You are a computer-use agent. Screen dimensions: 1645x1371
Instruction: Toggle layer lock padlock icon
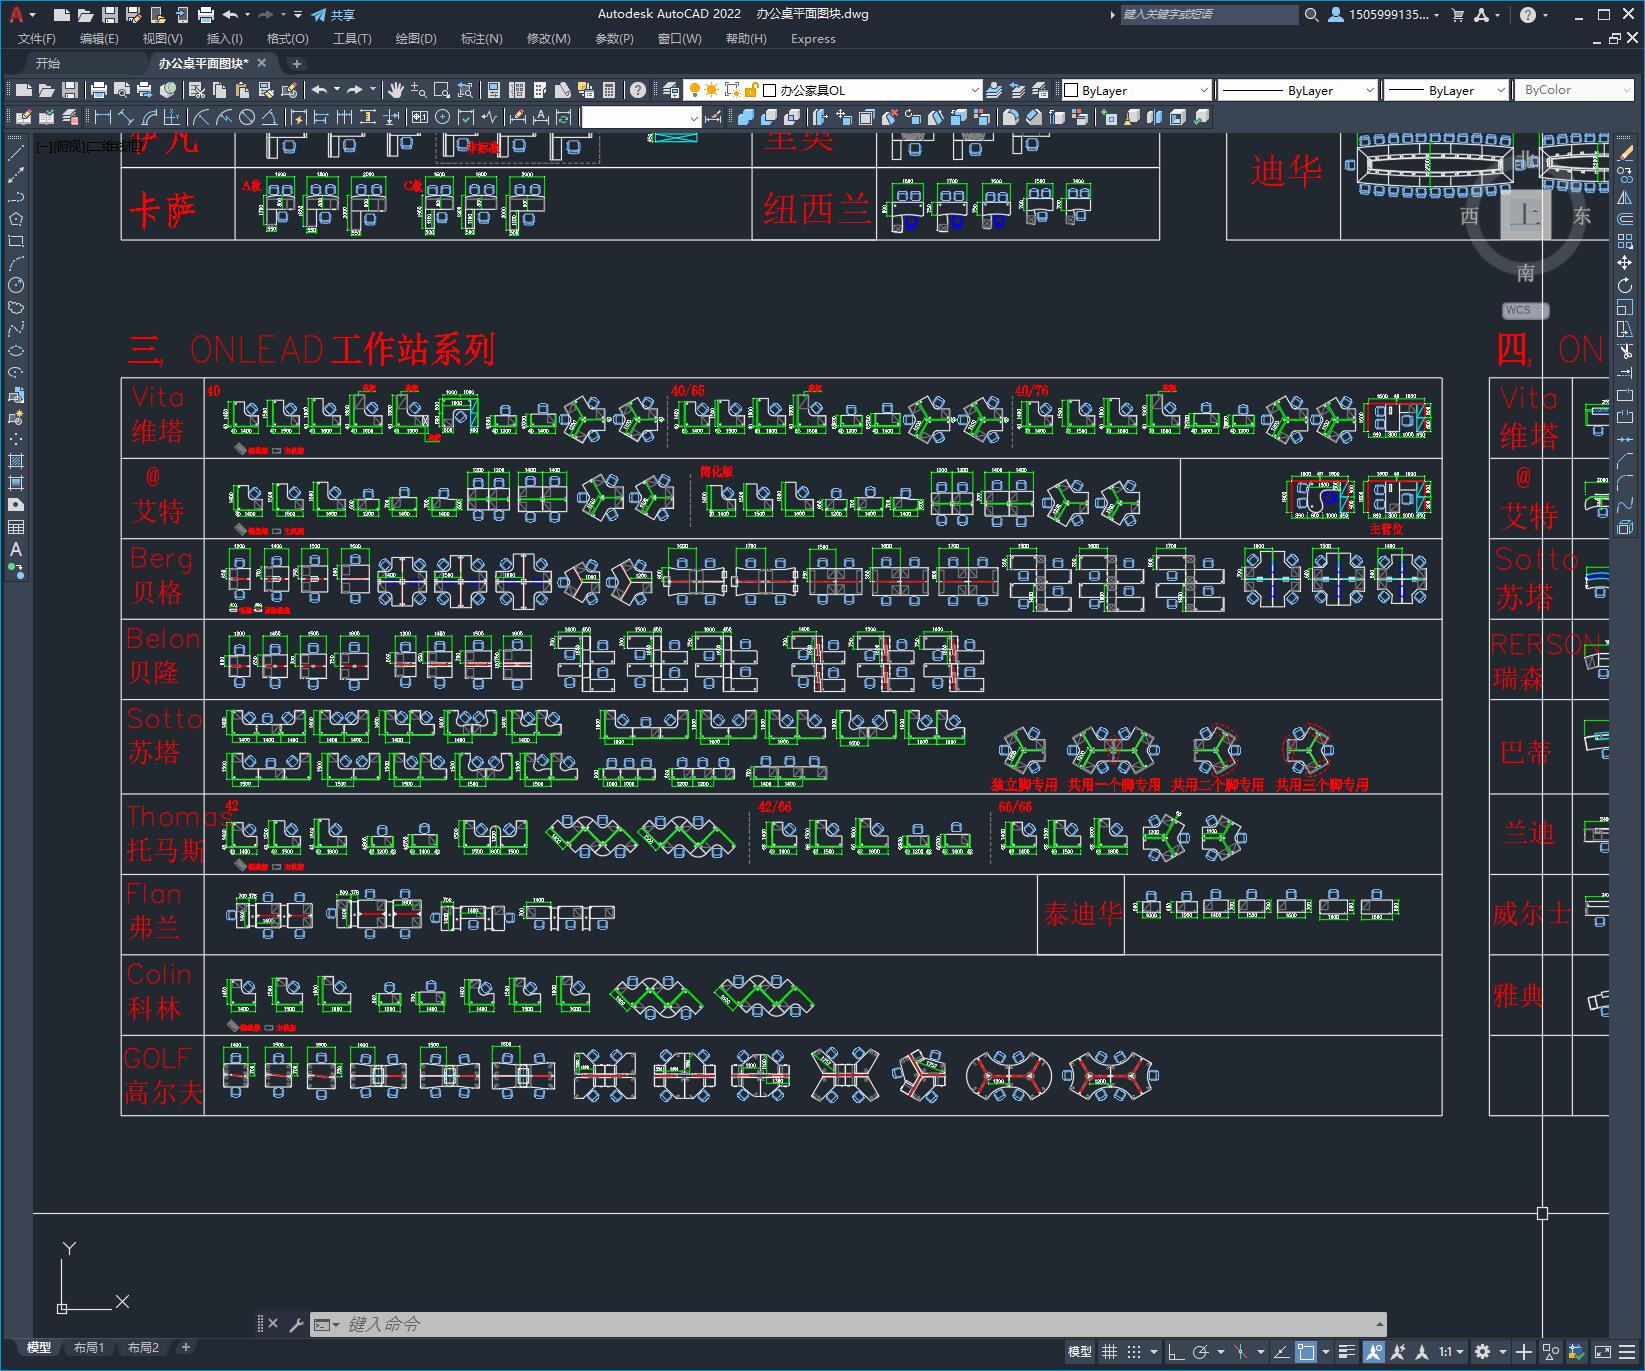750,90
